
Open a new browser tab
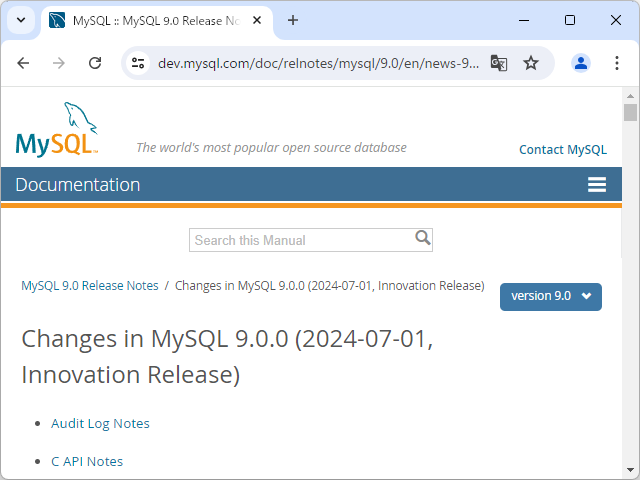tap(293, 20)
